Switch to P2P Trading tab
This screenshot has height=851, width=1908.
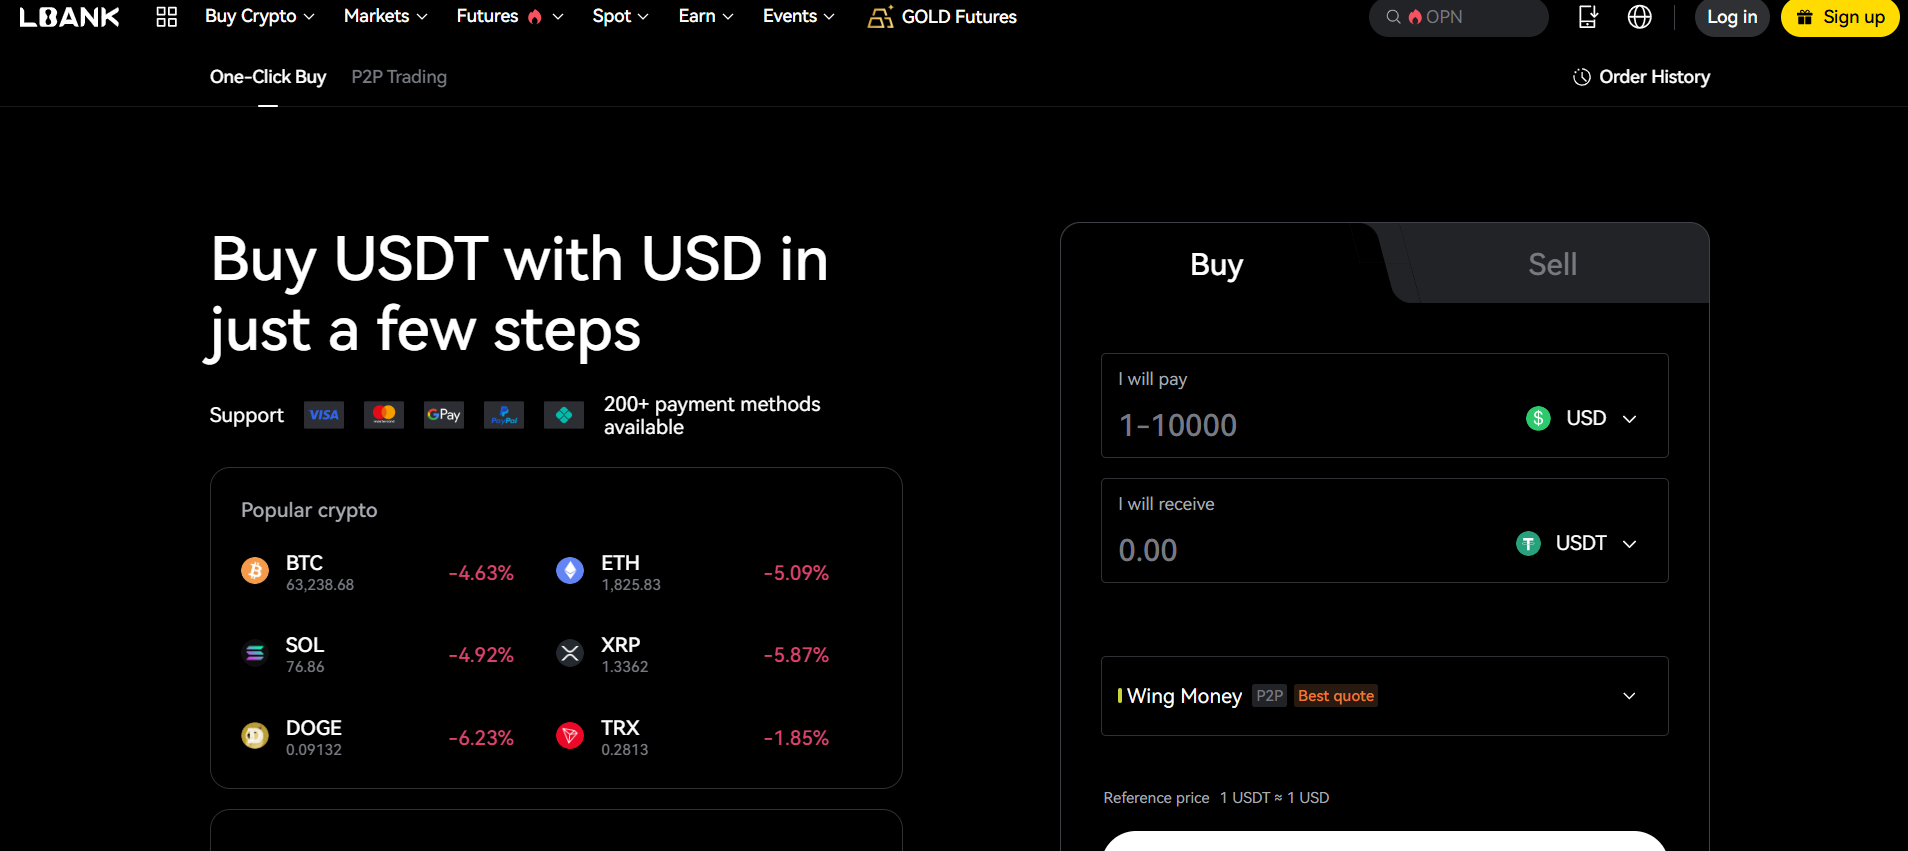pos(399,77)
